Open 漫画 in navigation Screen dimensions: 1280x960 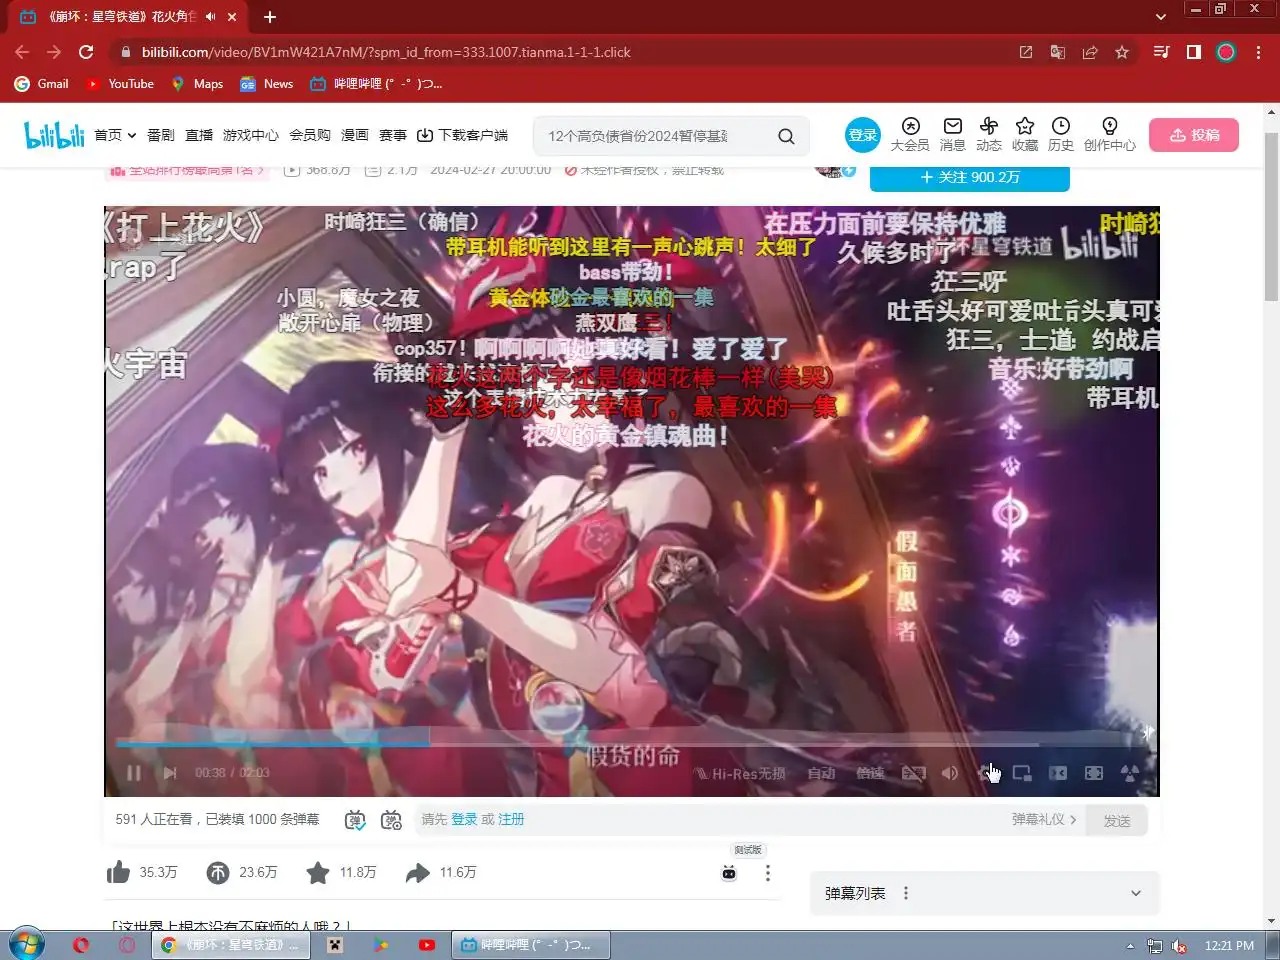point(354,135)
